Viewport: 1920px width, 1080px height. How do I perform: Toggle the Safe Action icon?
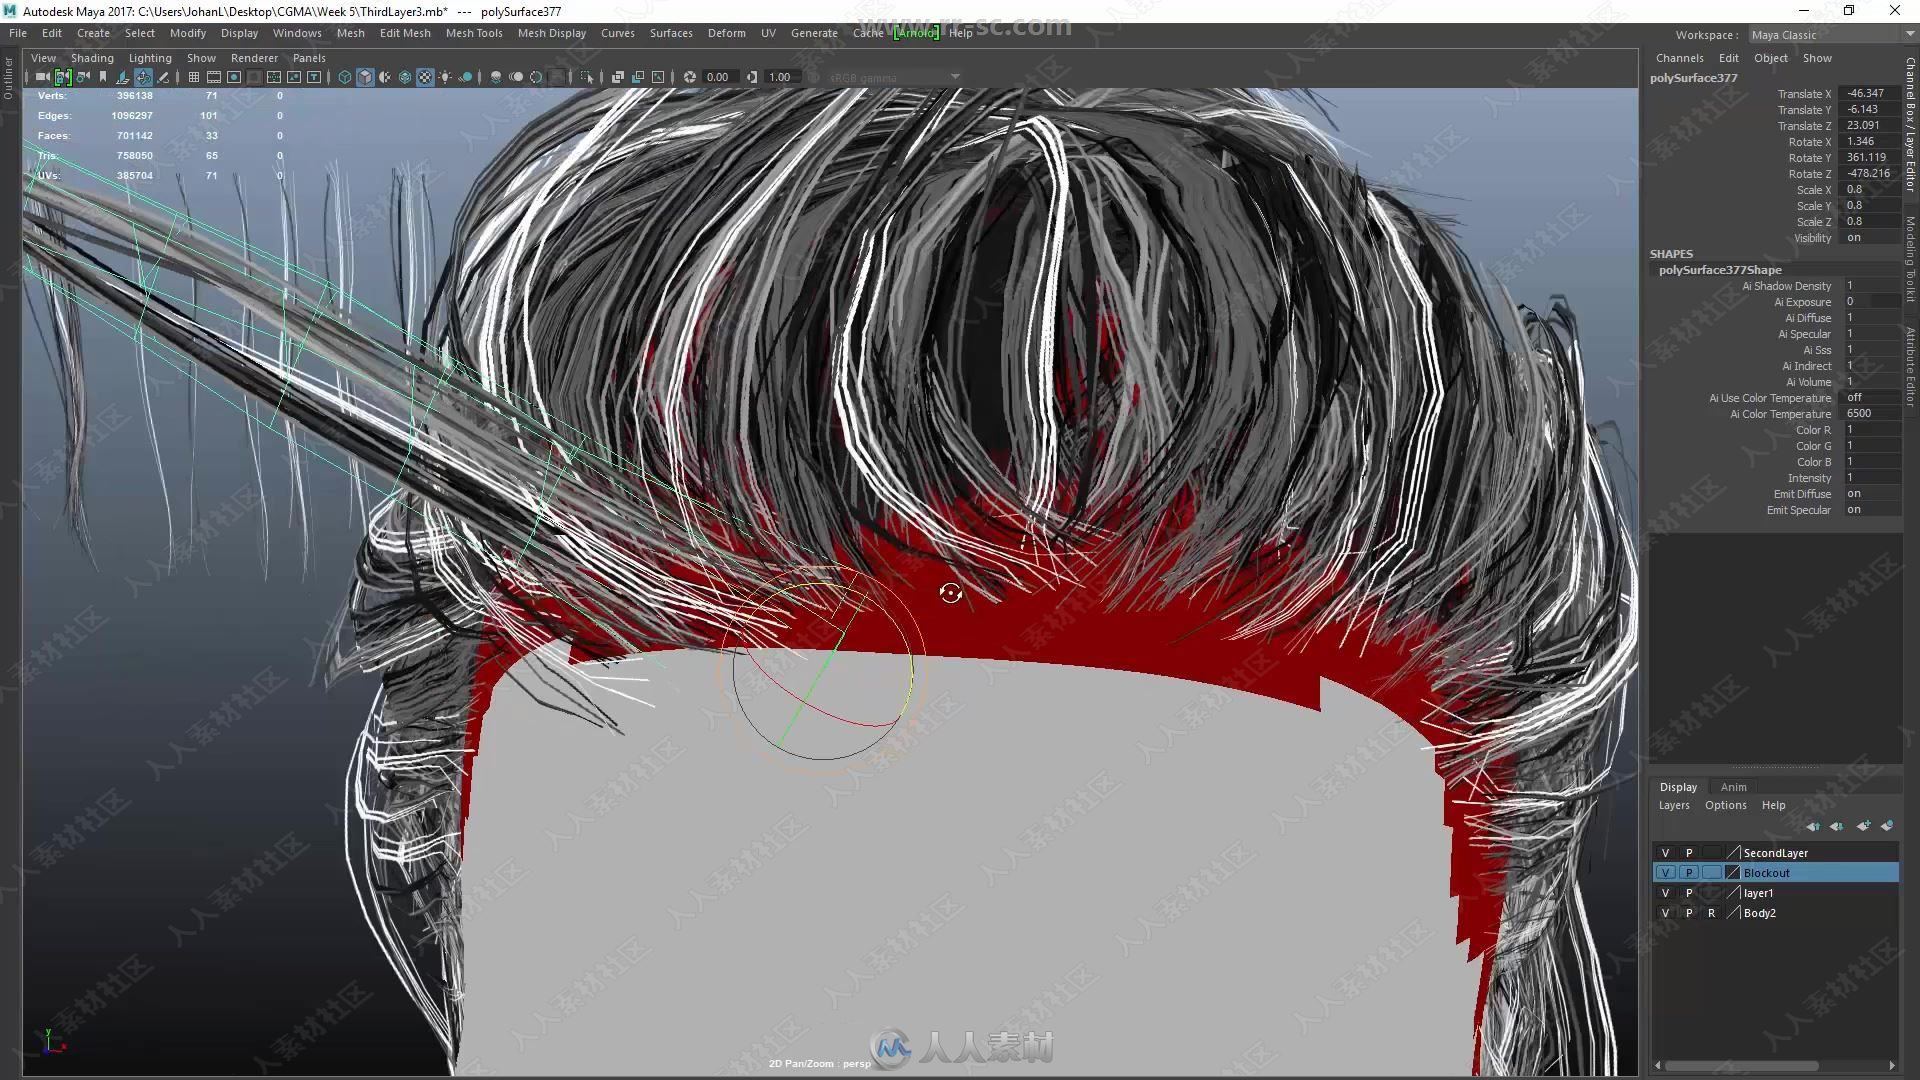pyautogui.click(x=294, y=77)
